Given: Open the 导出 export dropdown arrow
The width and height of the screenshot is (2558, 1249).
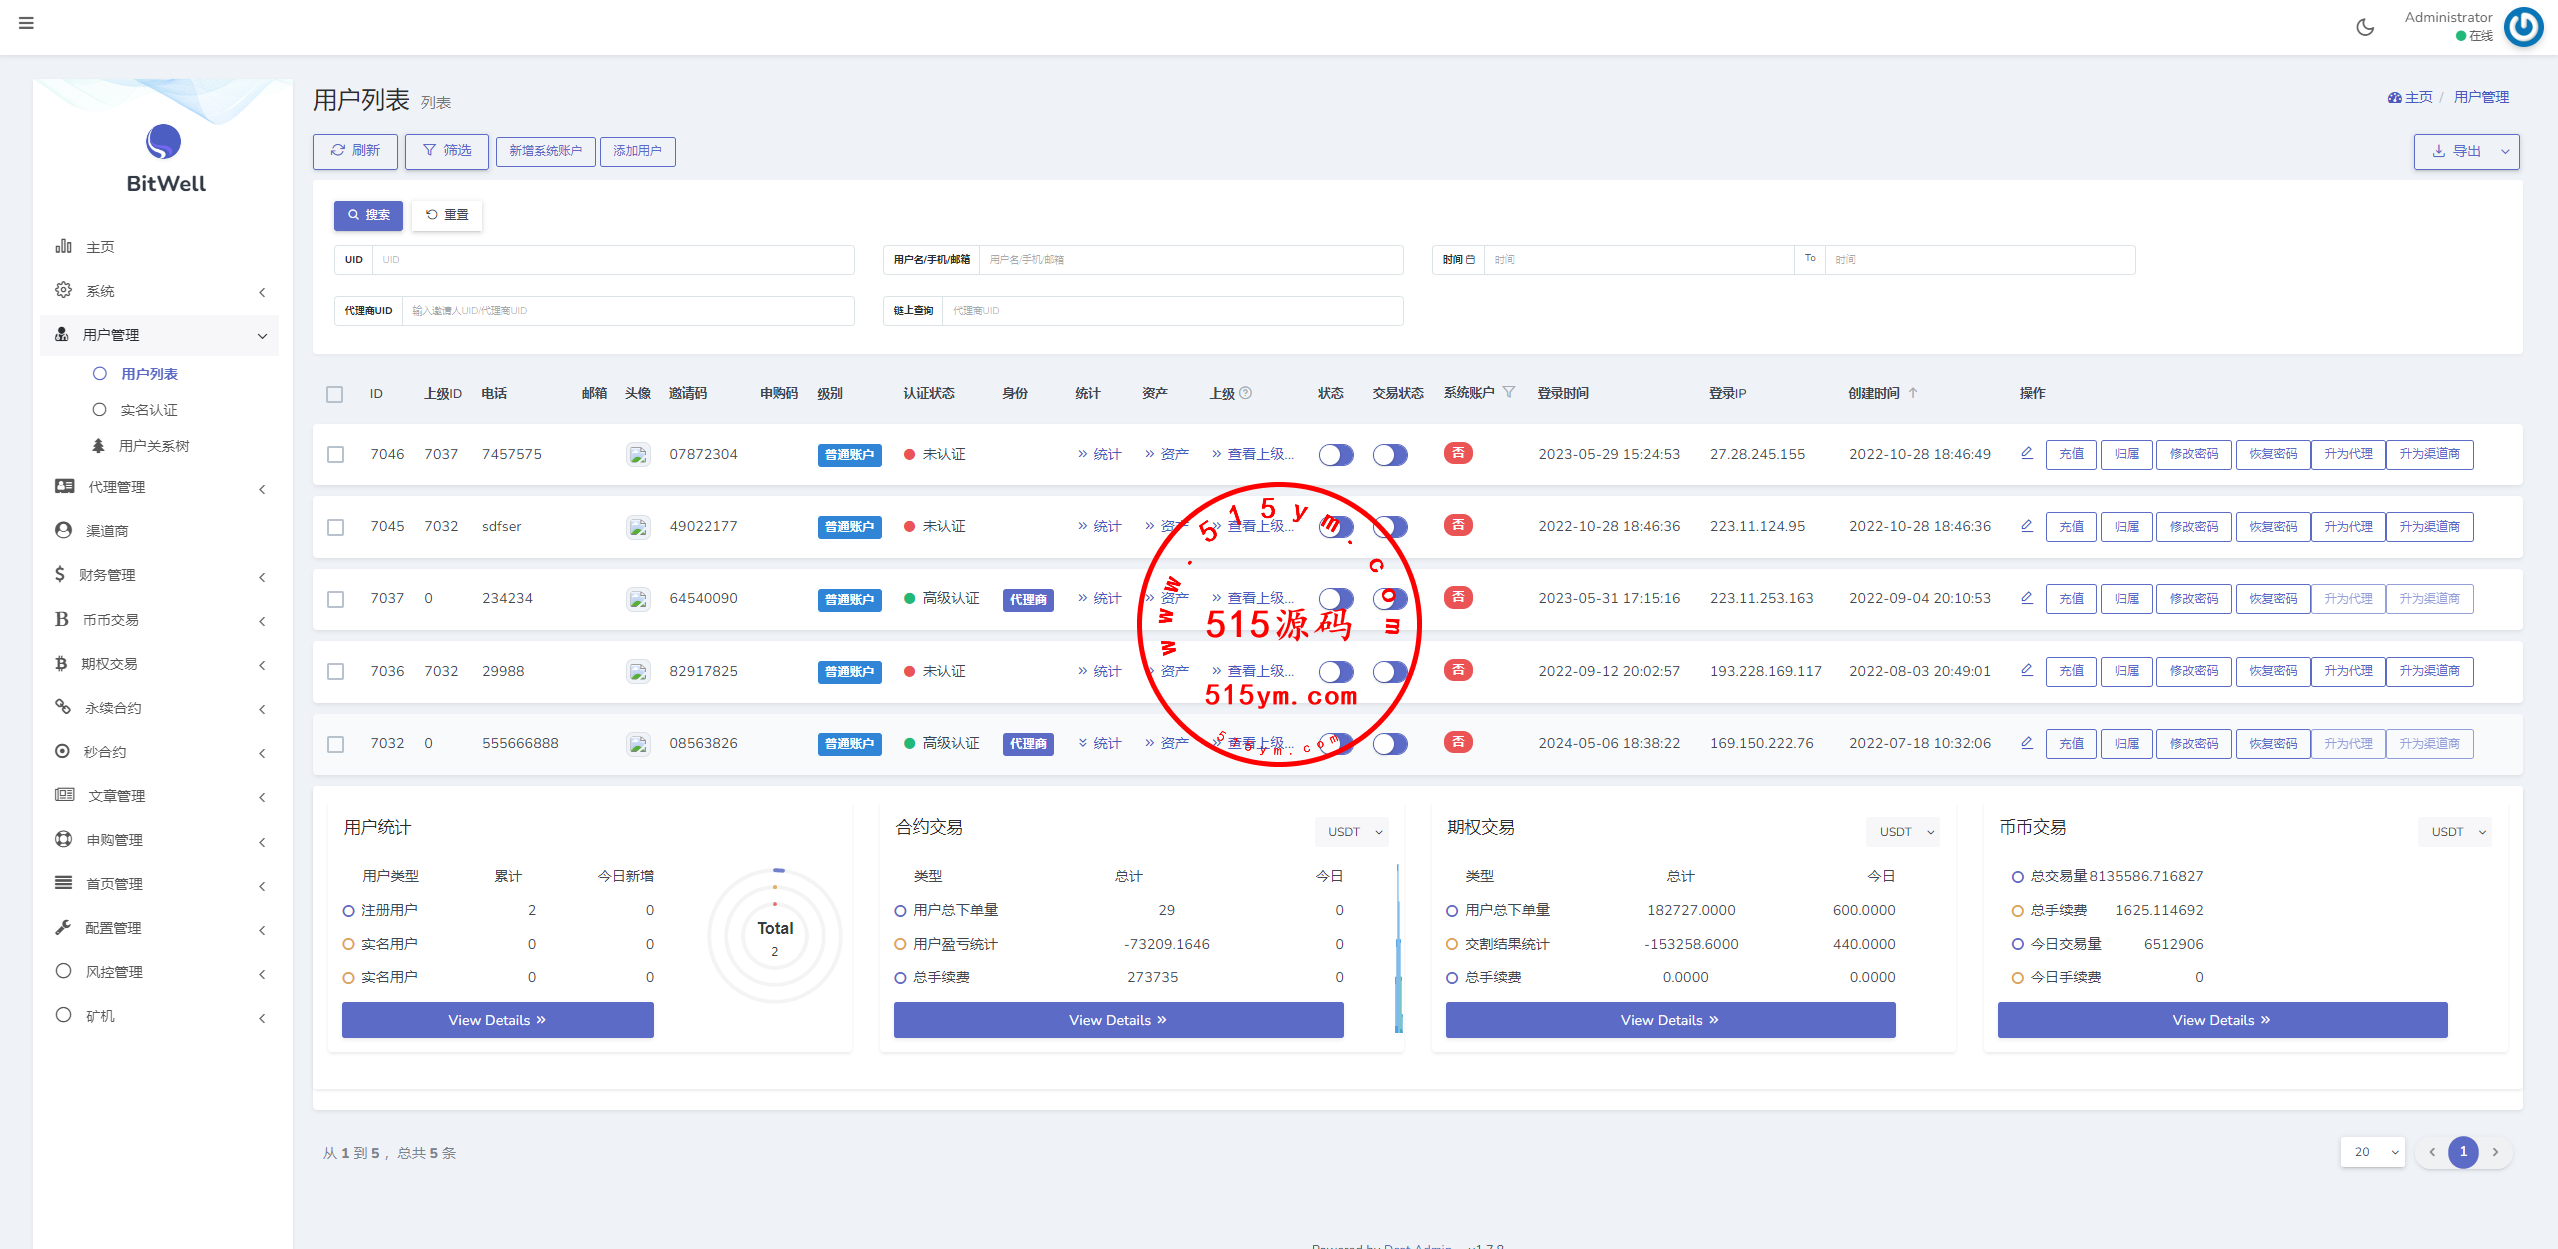Looking at the screenshot, I should (2505, 151).
